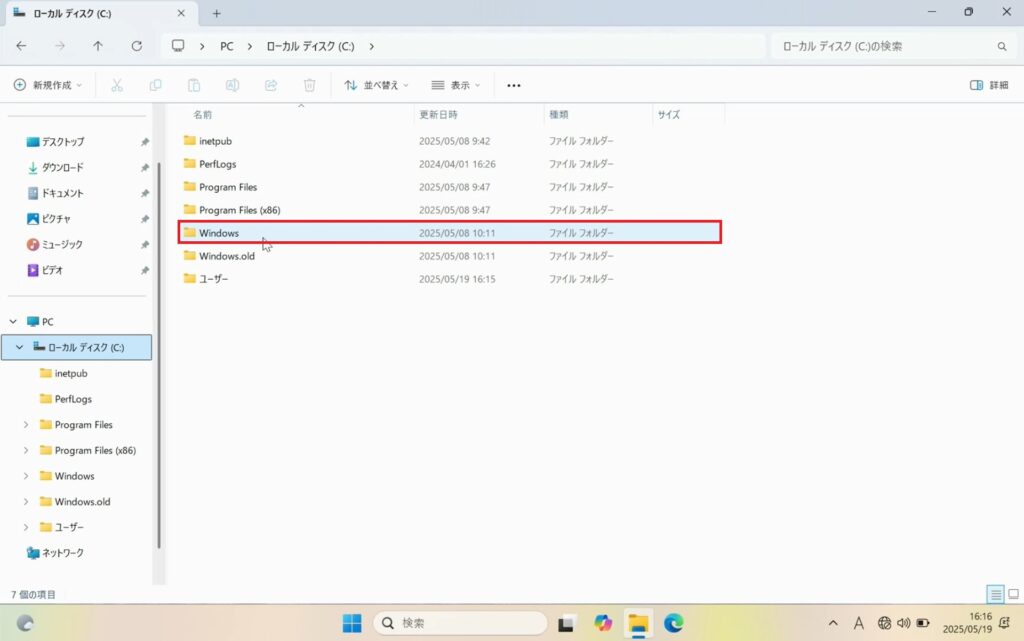
Task: Click the navigation pane scrollbar
Action: 159,356
